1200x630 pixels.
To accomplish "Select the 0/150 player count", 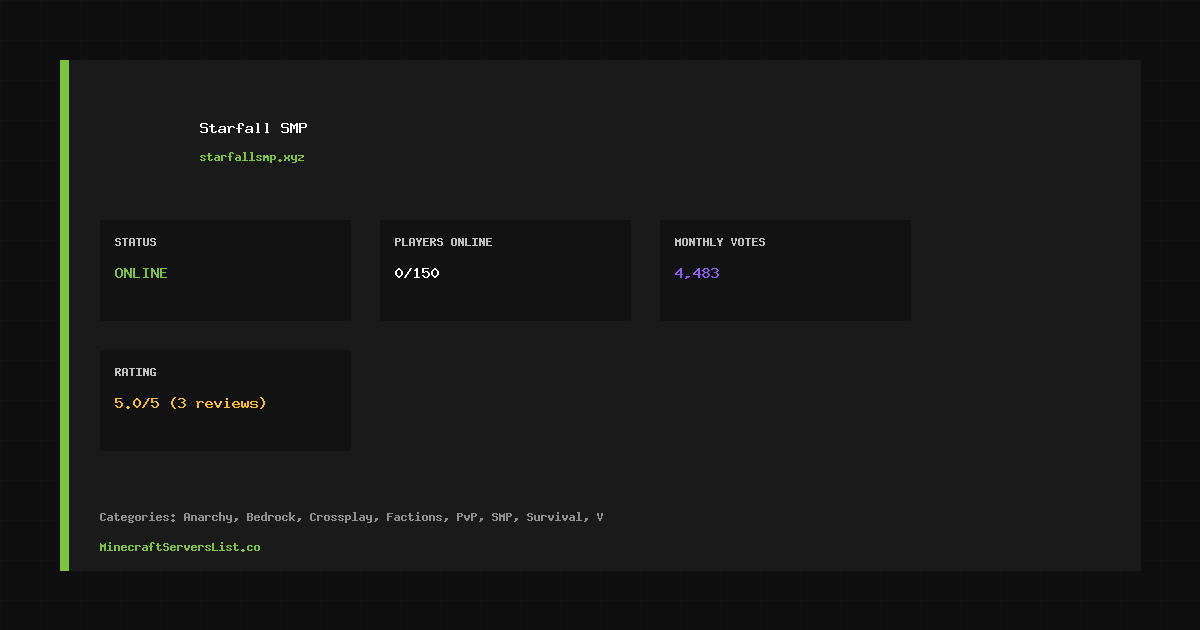I will 417,273.
